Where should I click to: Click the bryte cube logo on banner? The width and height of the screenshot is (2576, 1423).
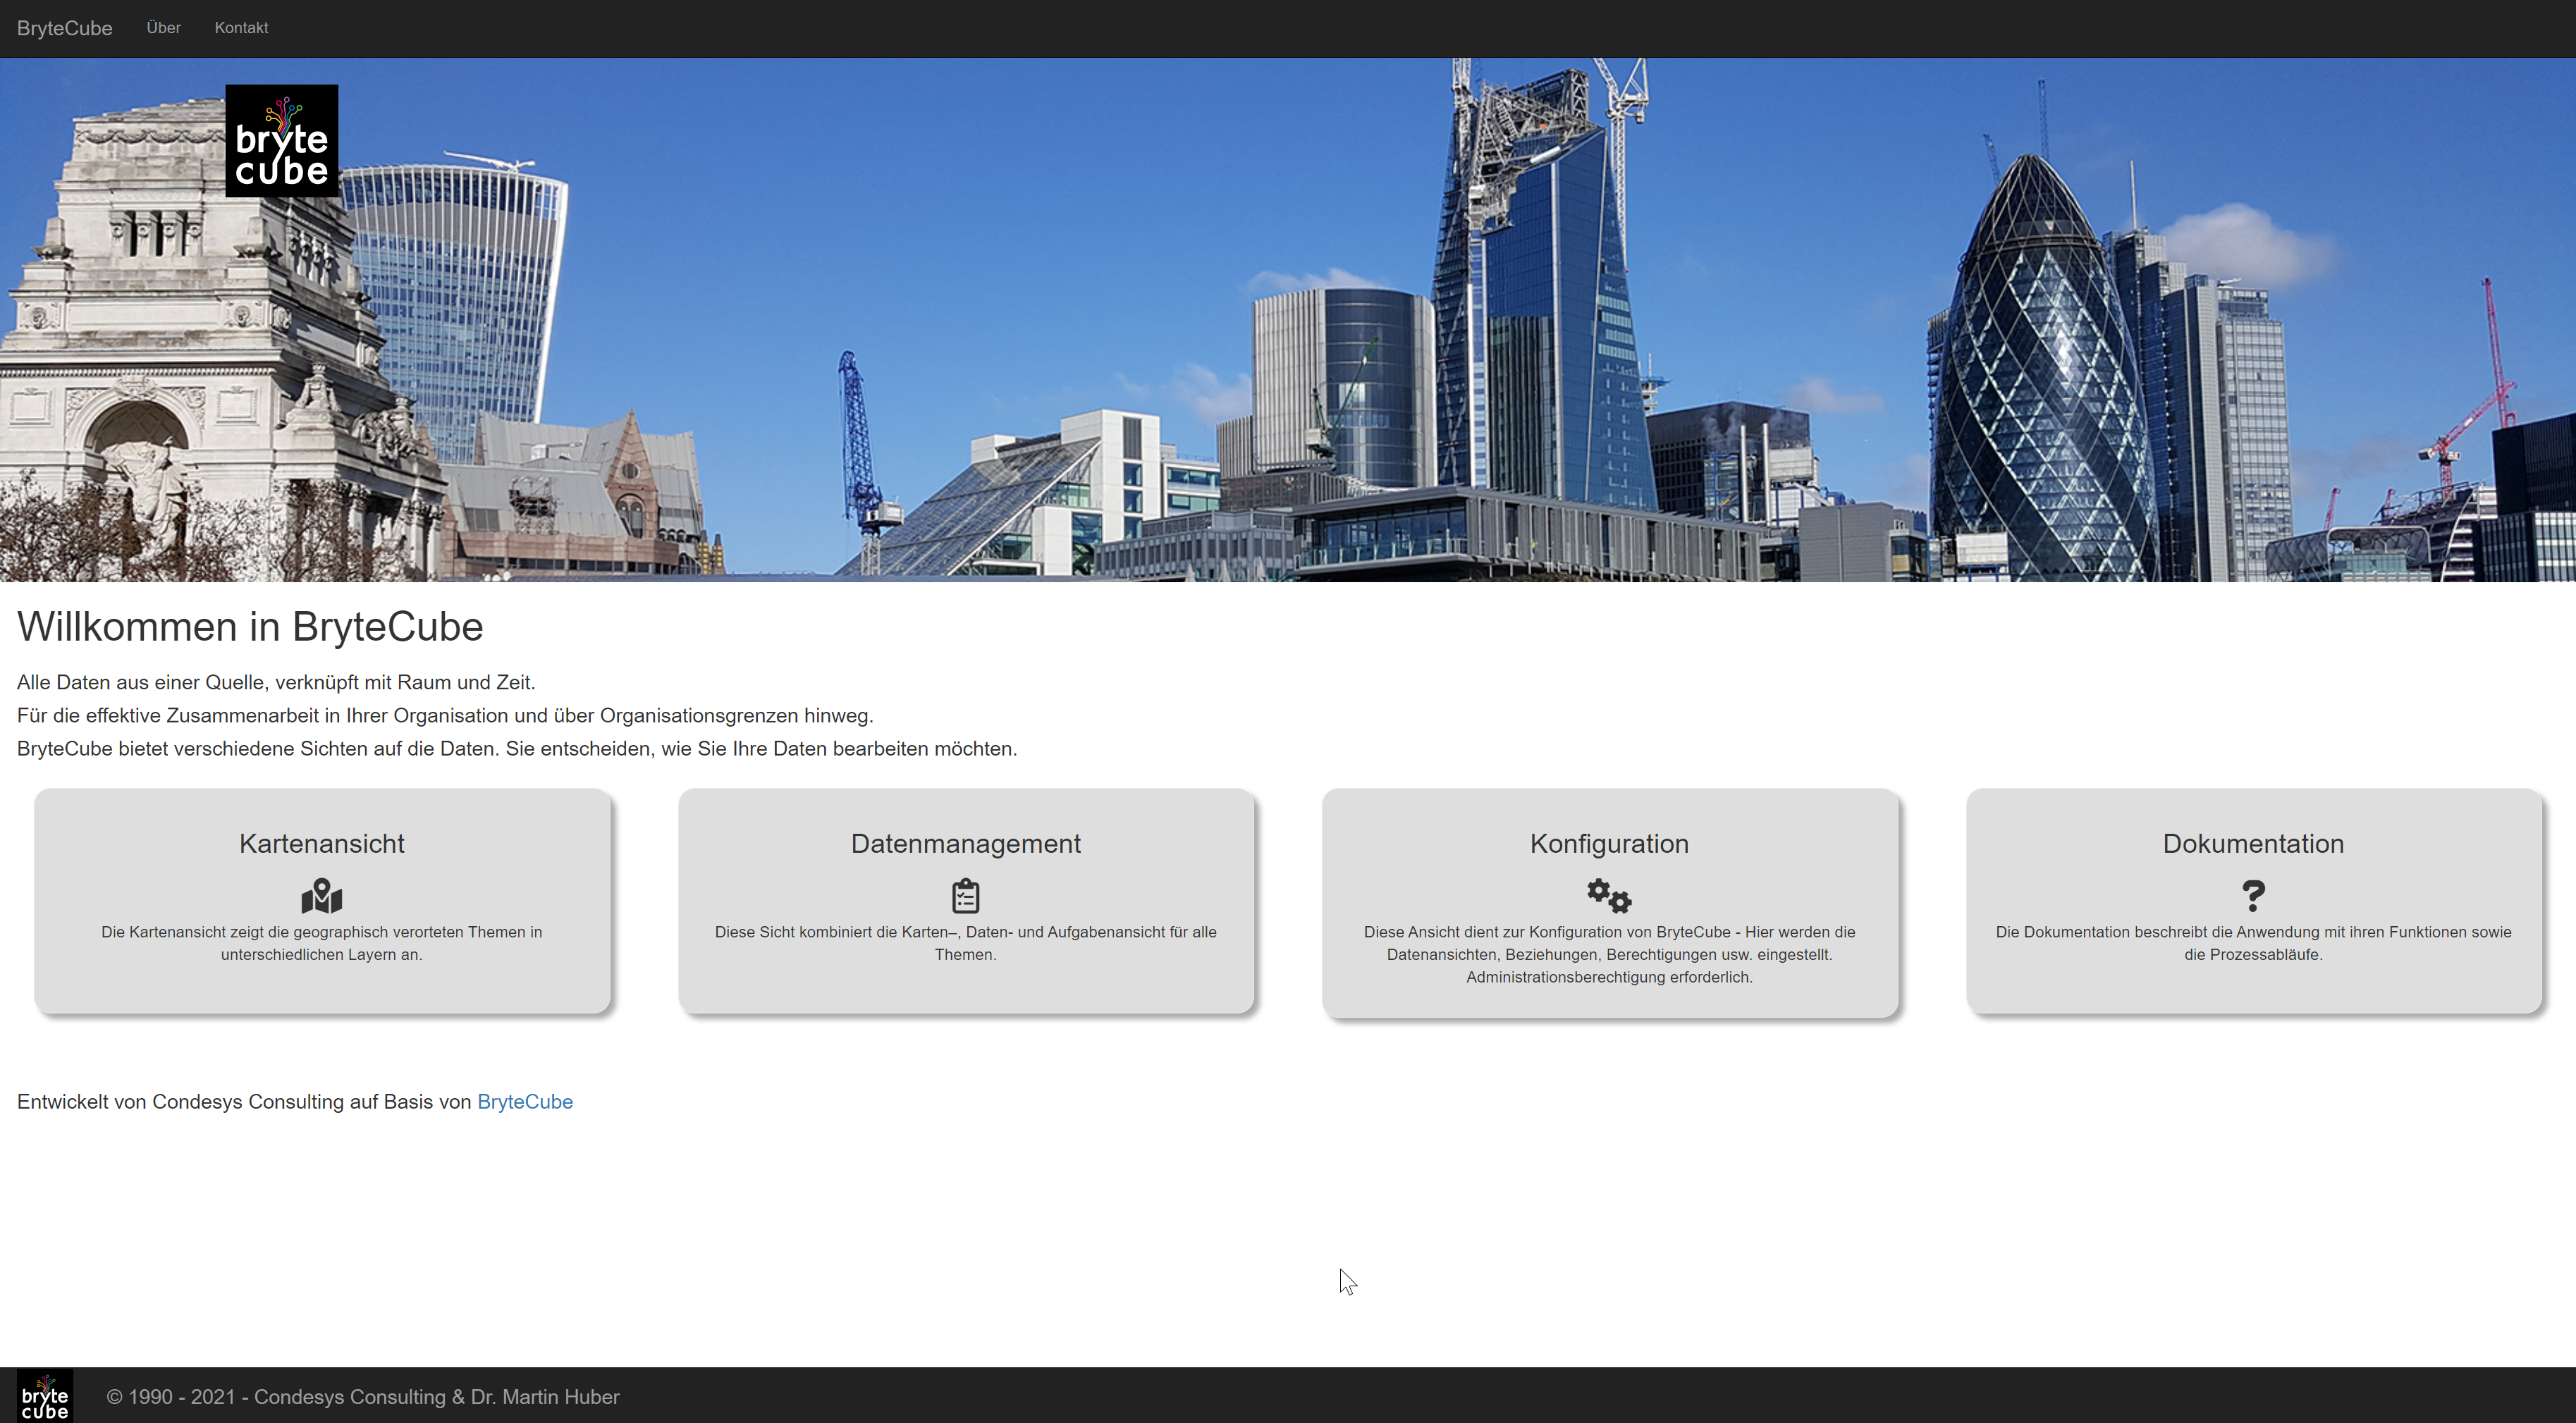(282, 141)
